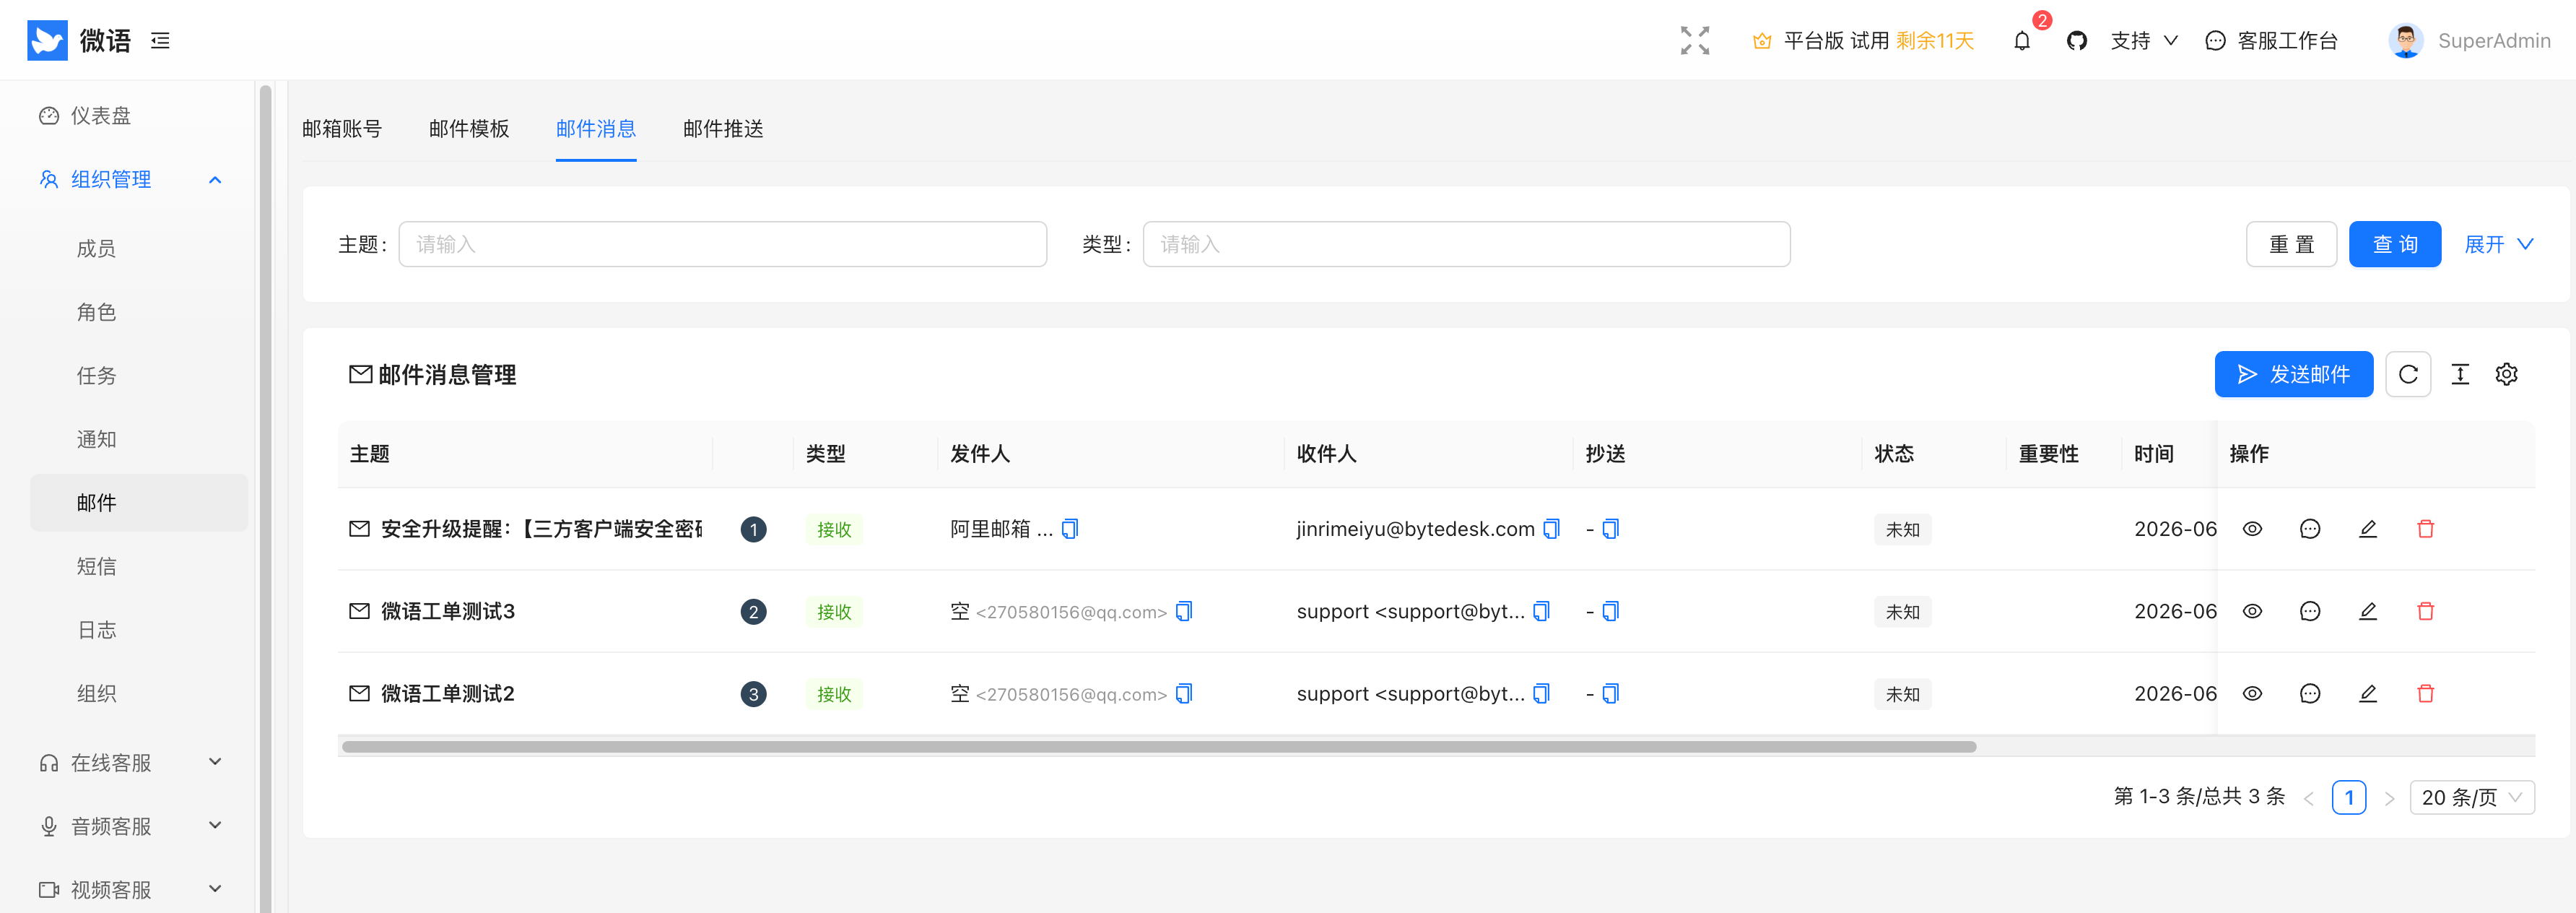This screenshot has height=913, width=2576.
Task: Open the 20 条/页 page size dropdown
Action: [x=2471, y=797]
